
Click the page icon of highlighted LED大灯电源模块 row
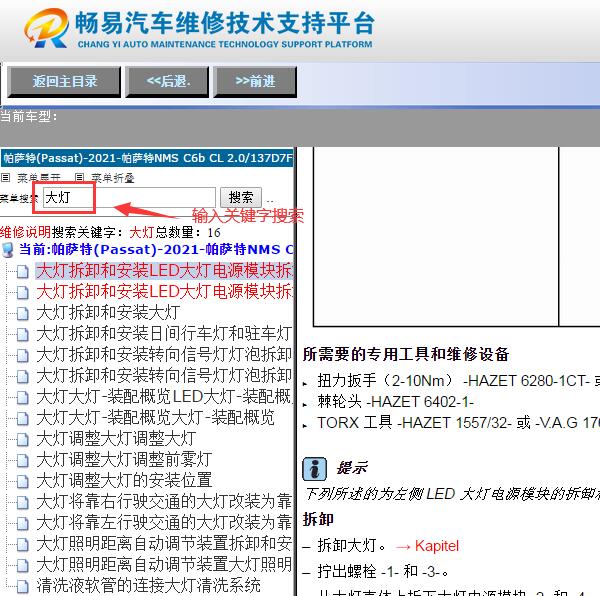click(23, 272)
